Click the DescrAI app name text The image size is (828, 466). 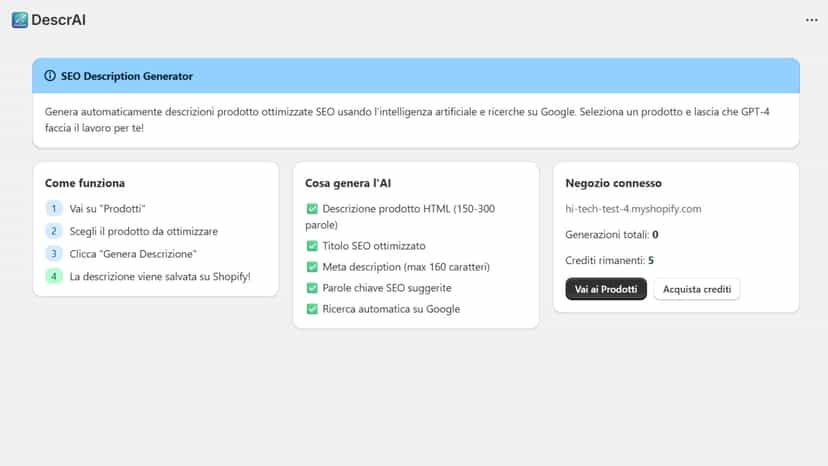58,20
